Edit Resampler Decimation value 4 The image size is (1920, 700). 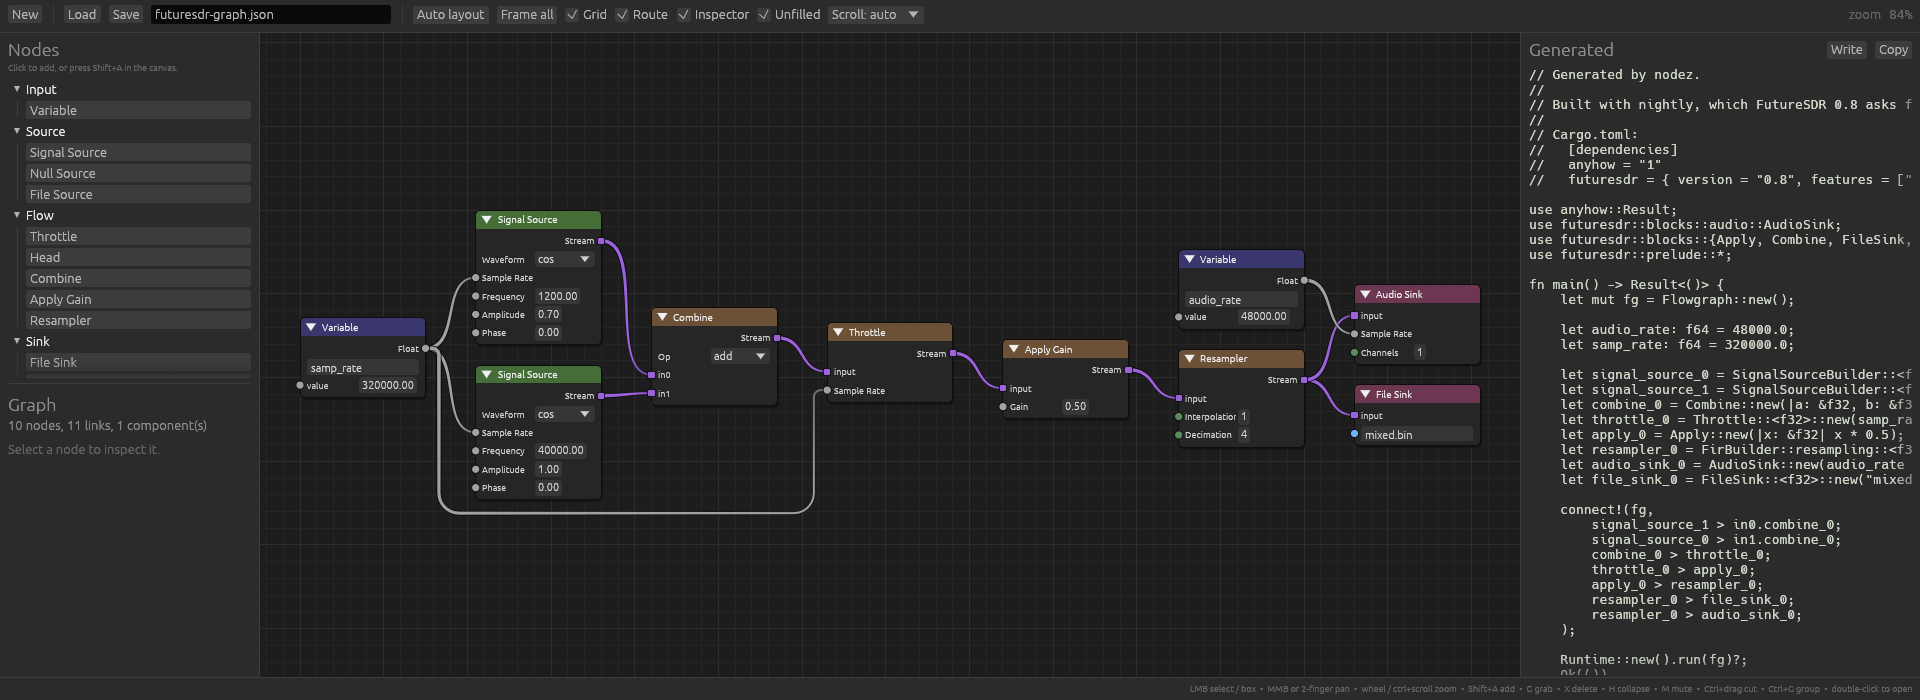(x=1244, y=434)
